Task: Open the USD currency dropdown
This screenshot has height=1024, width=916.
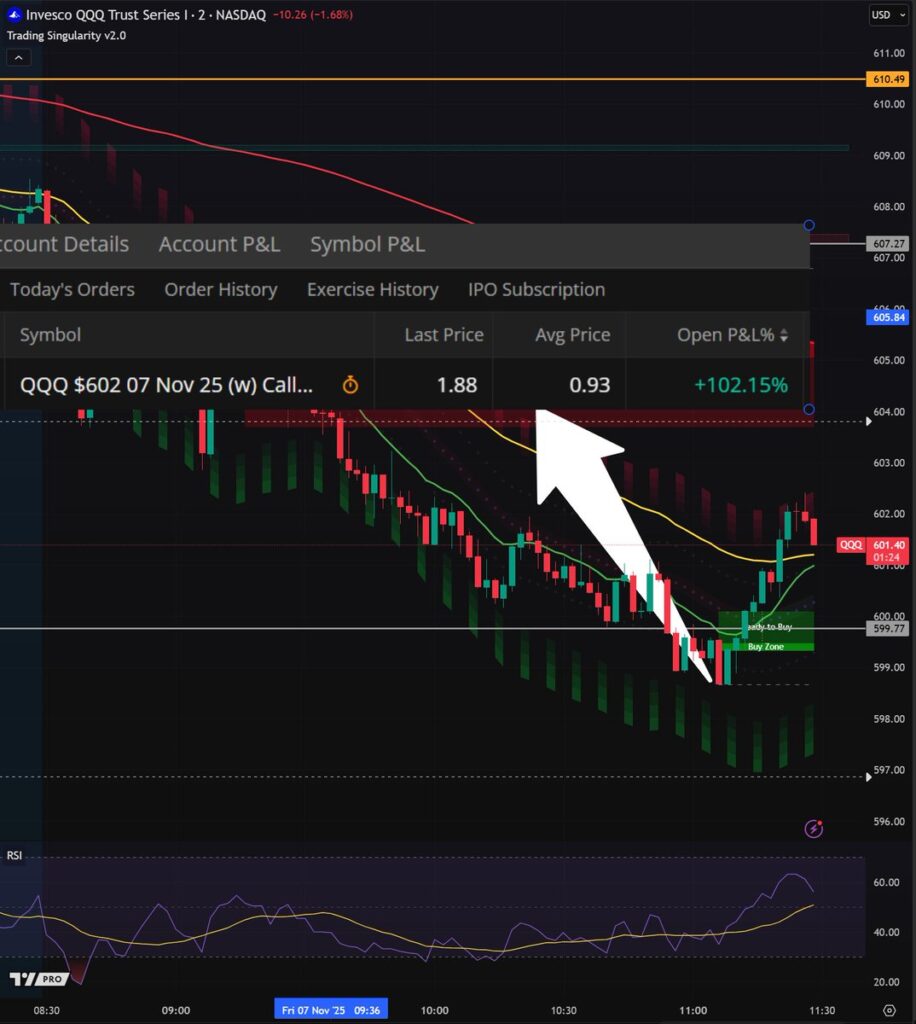Action: 881,15
